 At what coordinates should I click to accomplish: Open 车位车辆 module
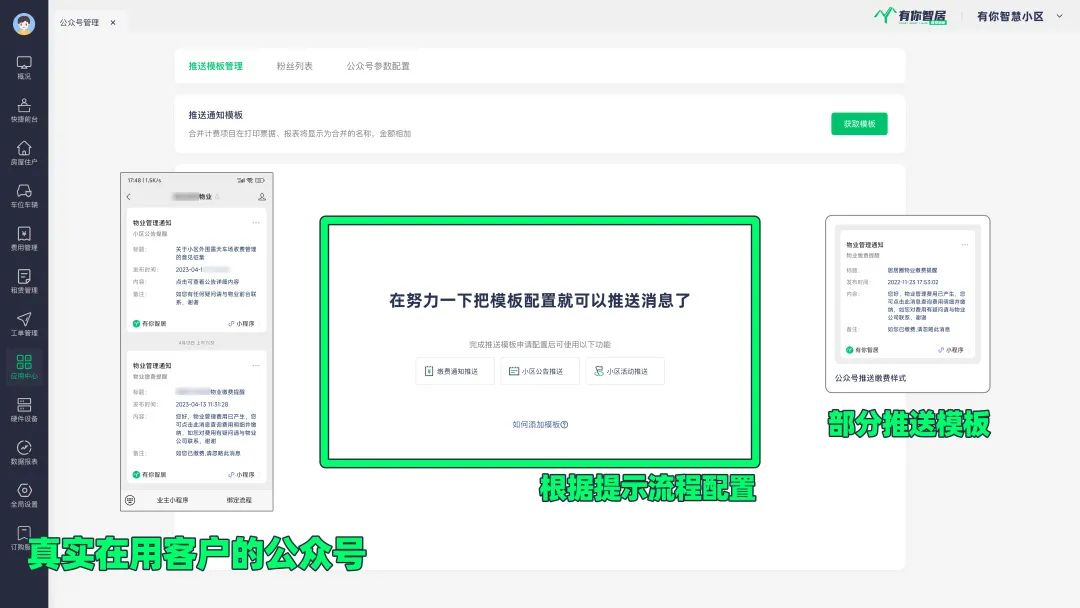[24, 196]
